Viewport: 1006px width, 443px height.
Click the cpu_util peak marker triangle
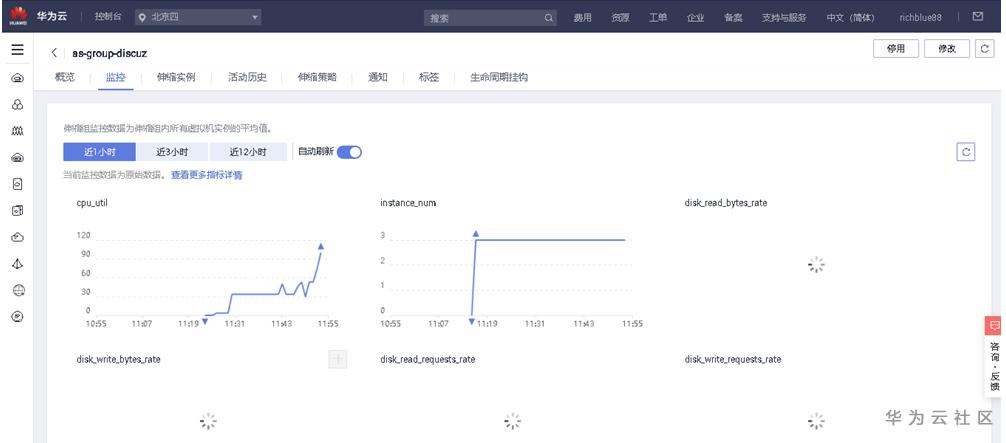coord(321,246)
